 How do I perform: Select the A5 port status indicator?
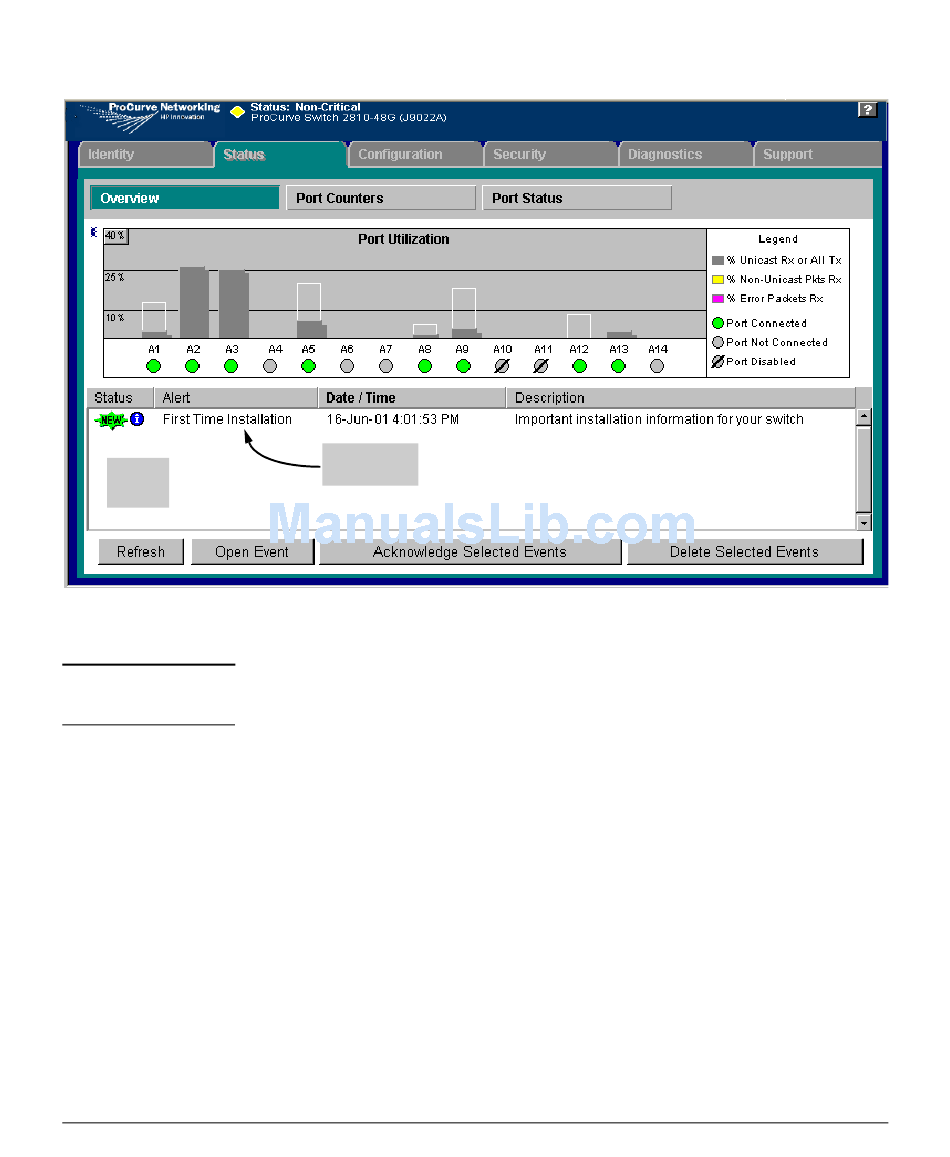(x=309, y=366)
